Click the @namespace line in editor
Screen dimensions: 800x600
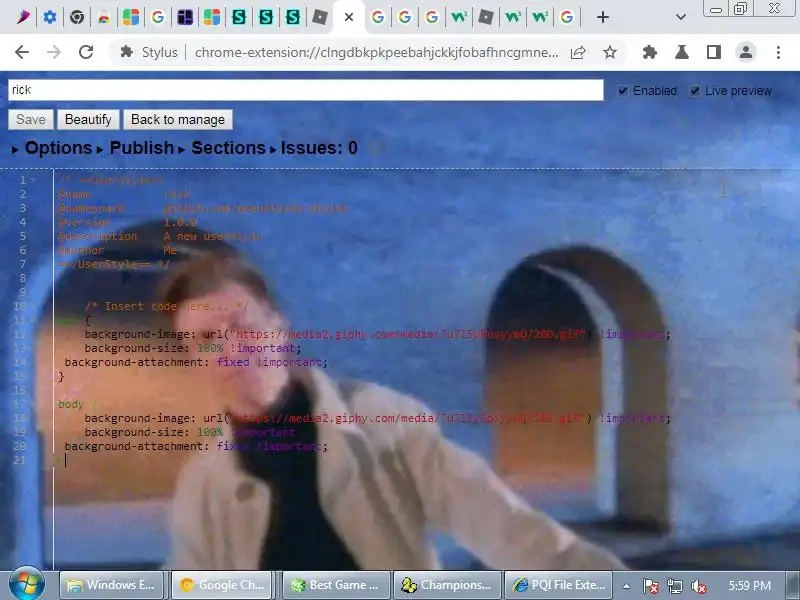(x=203, y=208)
